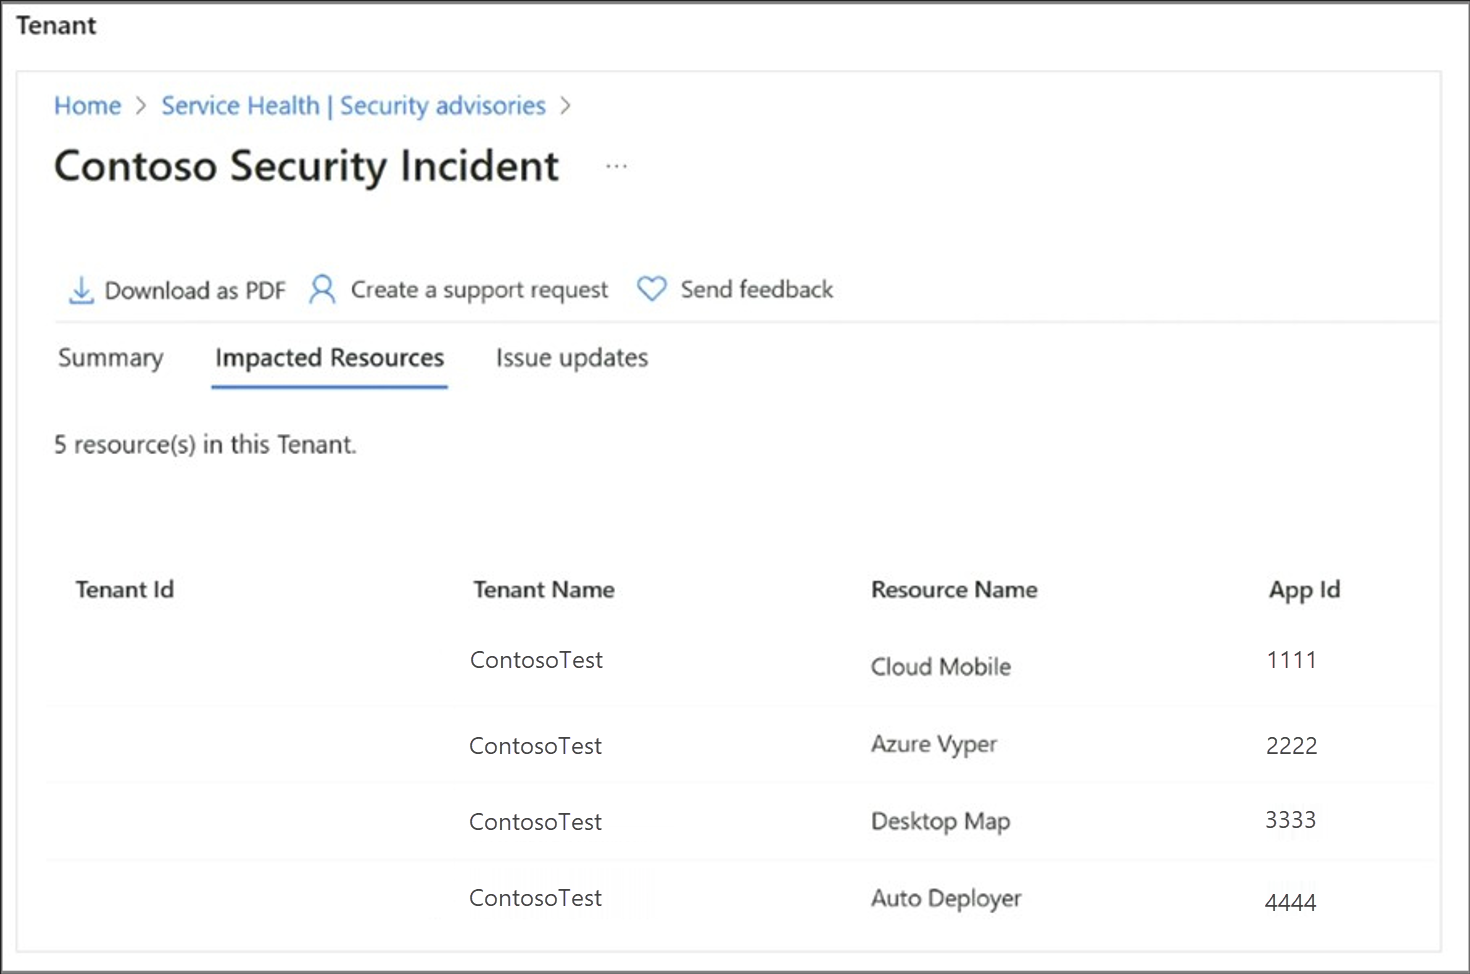Click Create a support request label

point(479,290)
